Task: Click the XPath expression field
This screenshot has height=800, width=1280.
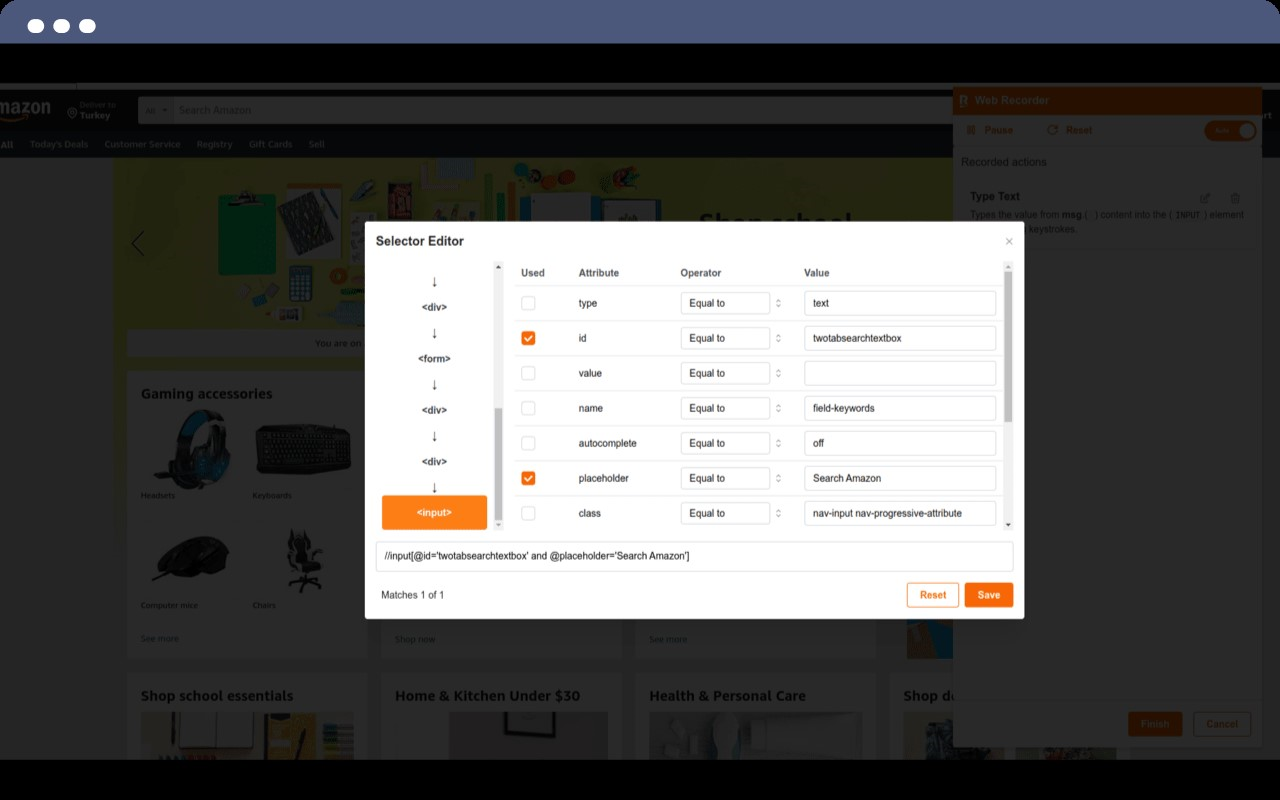Action: pyautogui.click(x=694, y=556)
